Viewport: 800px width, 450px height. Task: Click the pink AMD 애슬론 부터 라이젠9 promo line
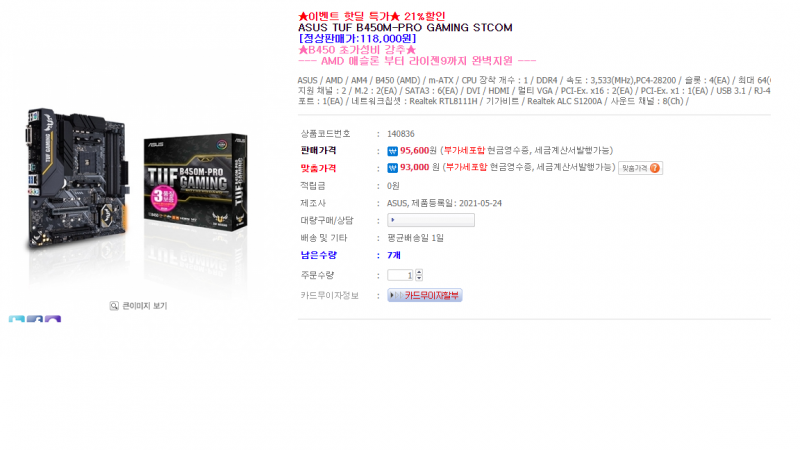417,61
